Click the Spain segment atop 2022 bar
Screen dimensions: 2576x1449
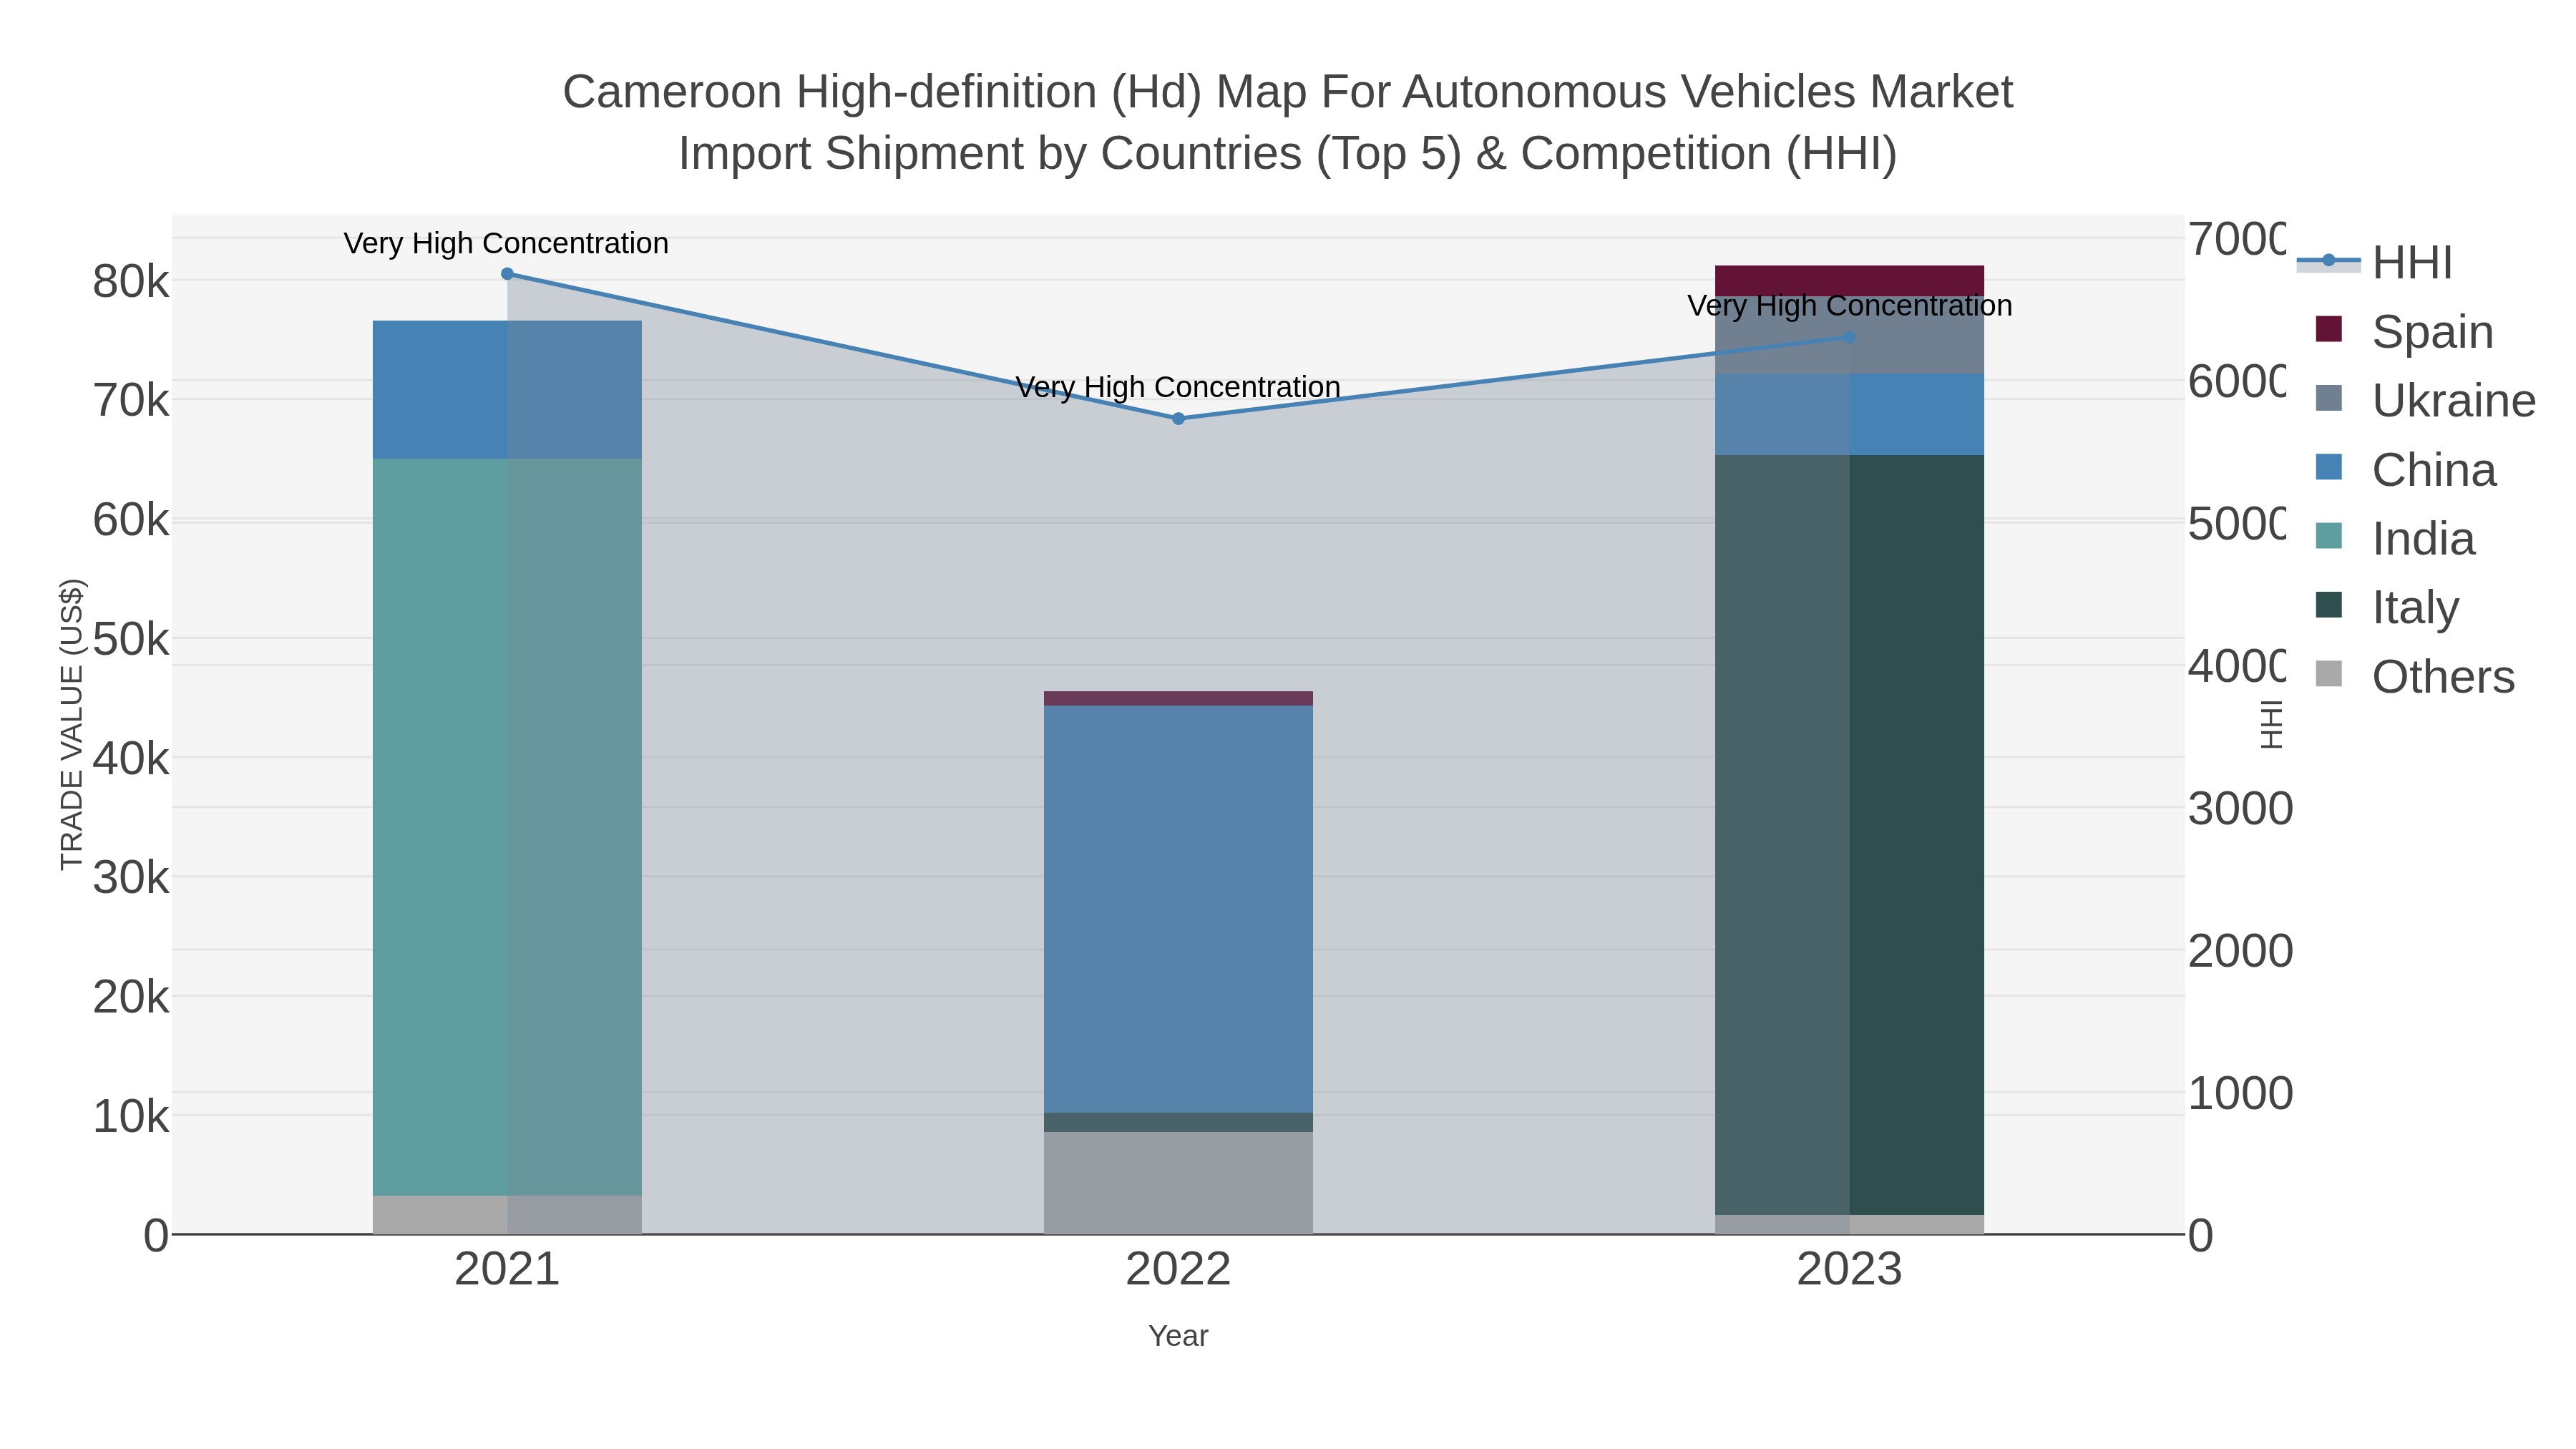pos(1178,698)
